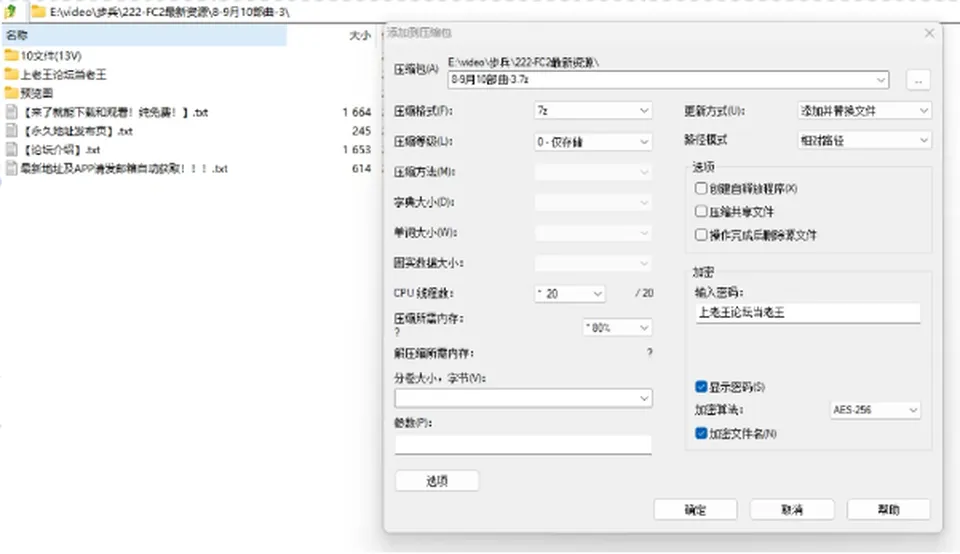Viewport: 960px width, 554px height.
Task: Click the 选项 button
Action: (437, 481)
